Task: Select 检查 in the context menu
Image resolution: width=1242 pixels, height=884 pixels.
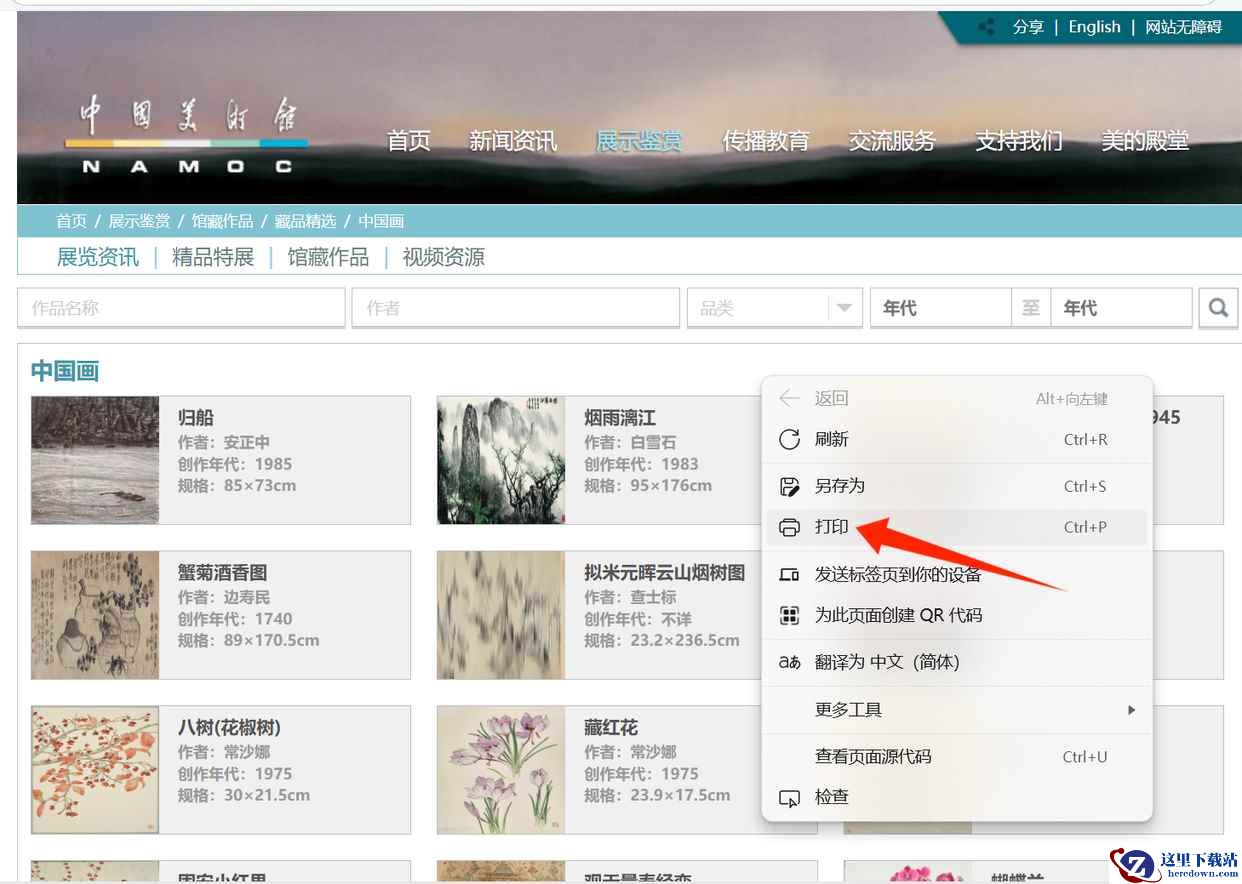Action: point(957,797)
